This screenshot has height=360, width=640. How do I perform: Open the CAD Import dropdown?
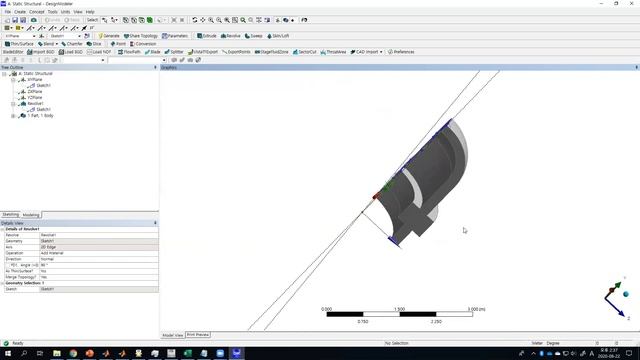[367, 52]
